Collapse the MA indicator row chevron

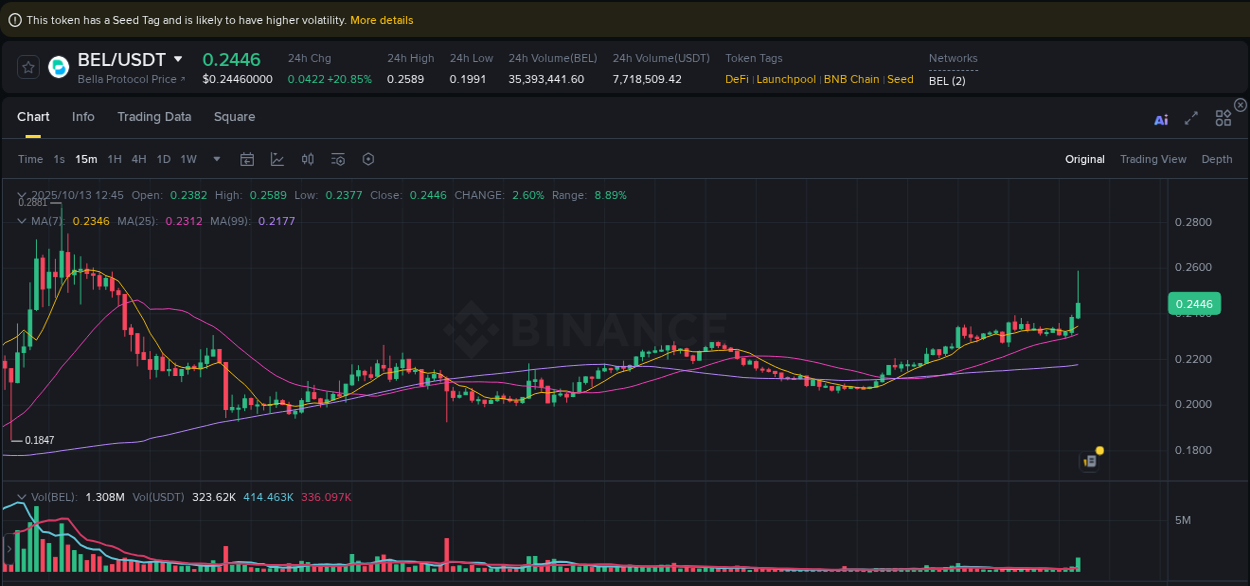(x=22, y=221)
